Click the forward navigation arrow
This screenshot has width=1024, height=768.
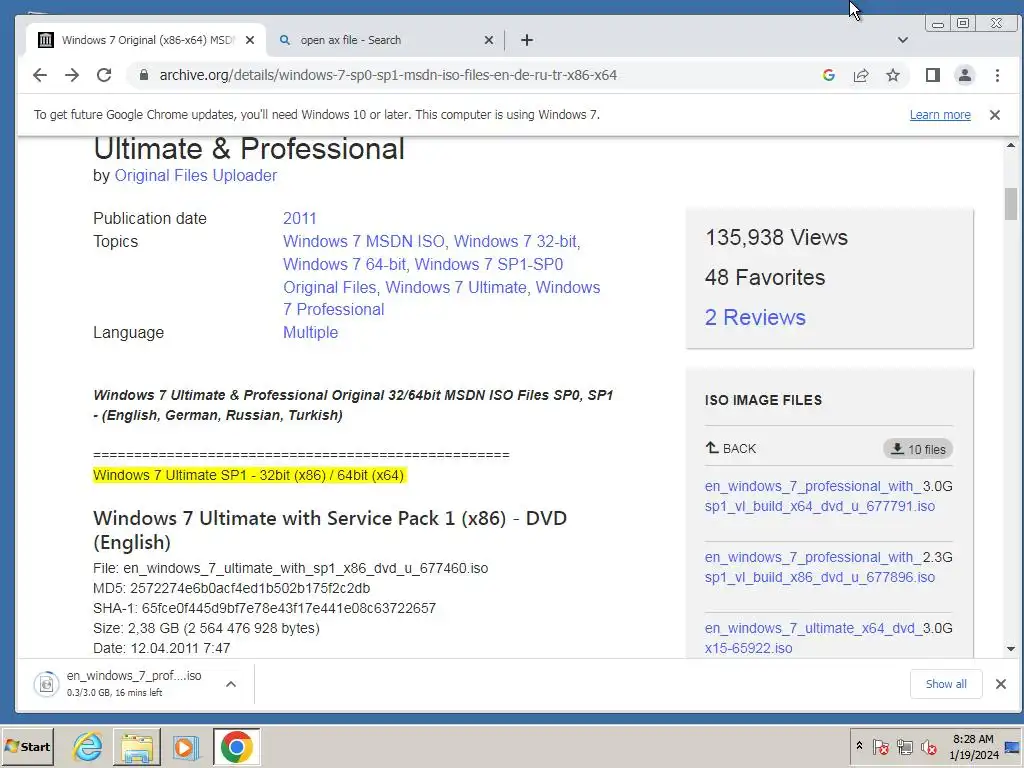[72, 75]
